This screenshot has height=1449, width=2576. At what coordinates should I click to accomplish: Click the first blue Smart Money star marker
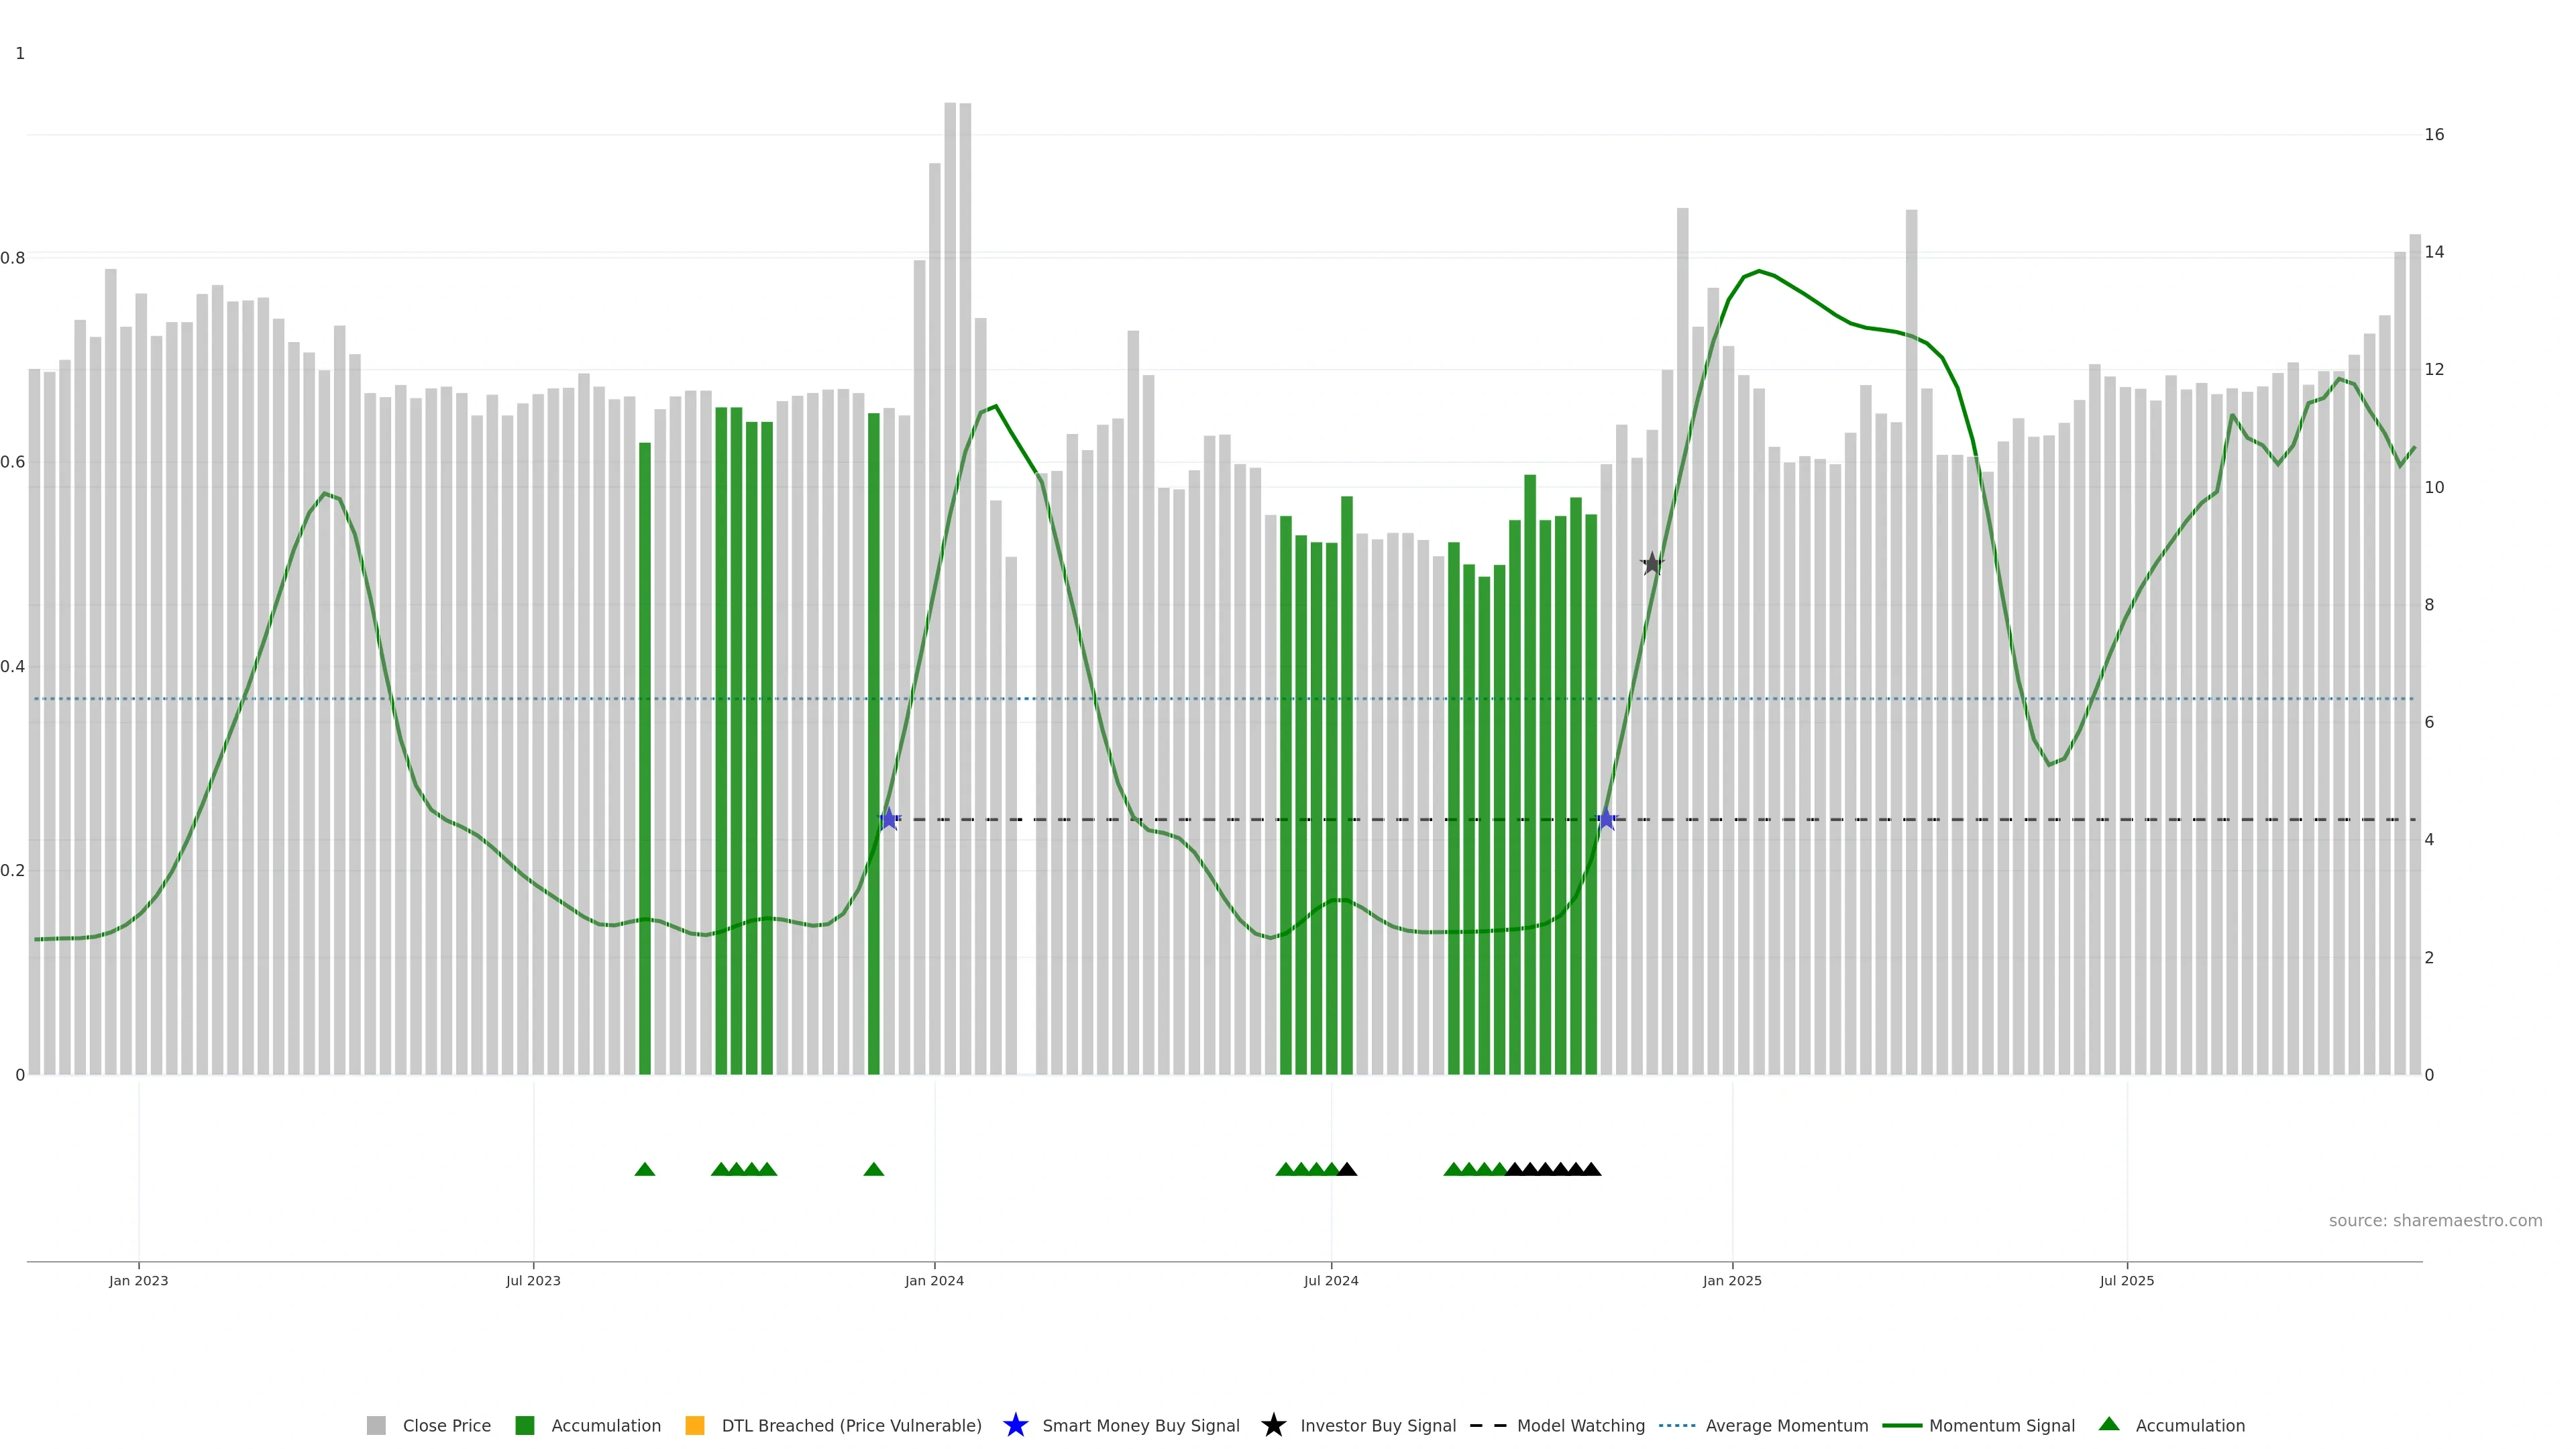tap(889, 819)
